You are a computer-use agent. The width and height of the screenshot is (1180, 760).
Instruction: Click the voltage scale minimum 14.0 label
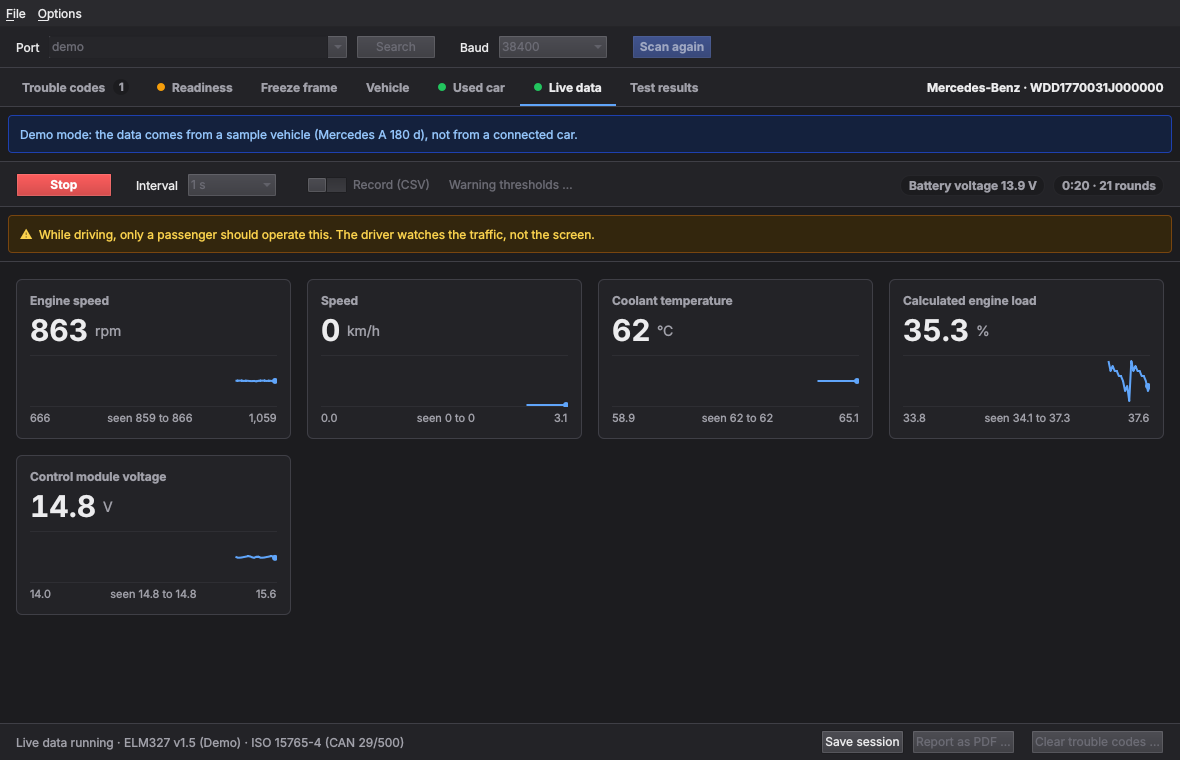coord(41,594)
